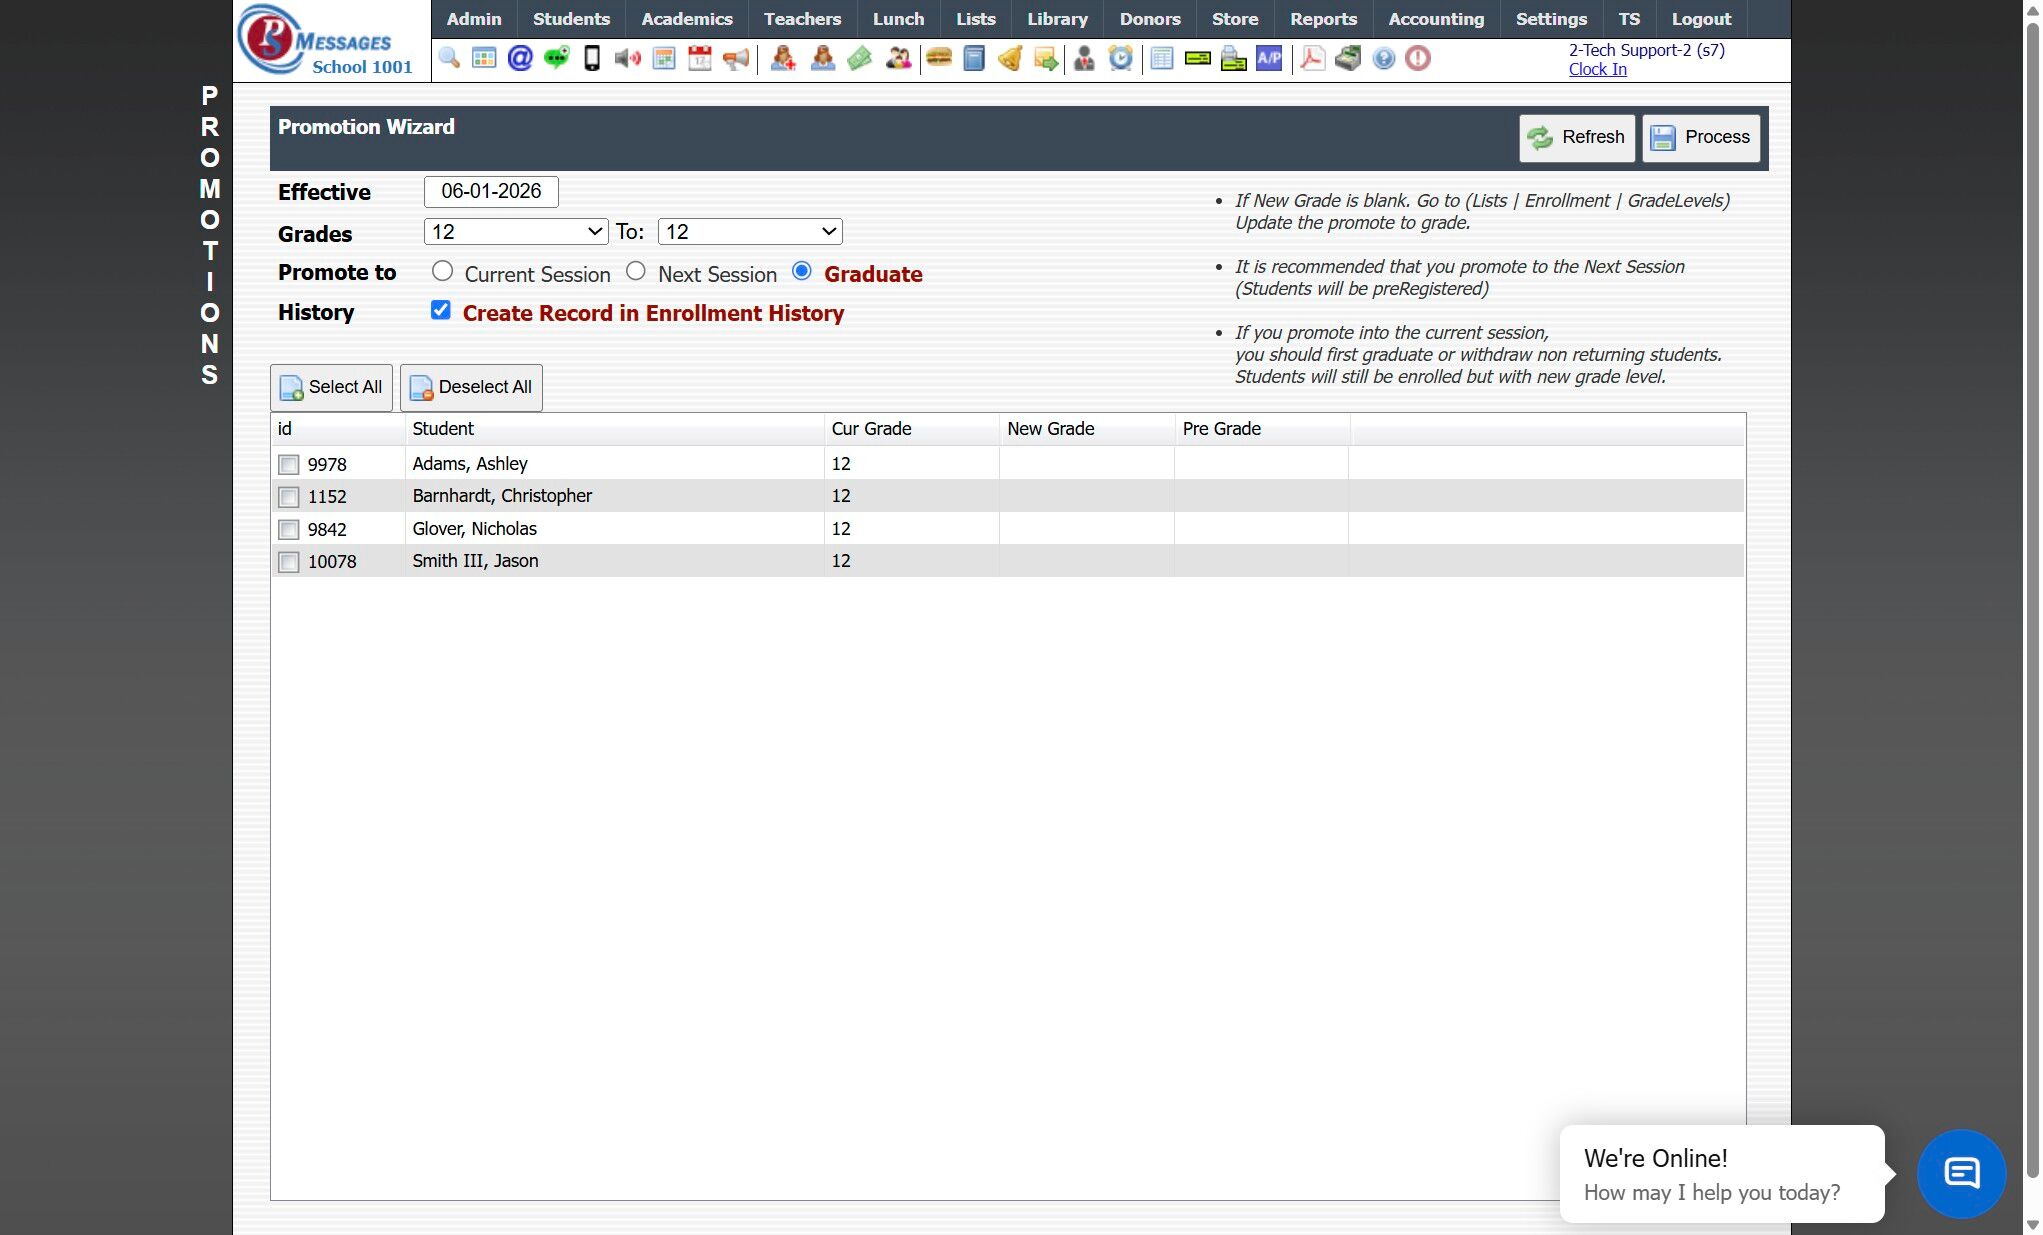Click the blue help question icon
Viewport: 2043px width, 1235px height.
(1383, 58)
